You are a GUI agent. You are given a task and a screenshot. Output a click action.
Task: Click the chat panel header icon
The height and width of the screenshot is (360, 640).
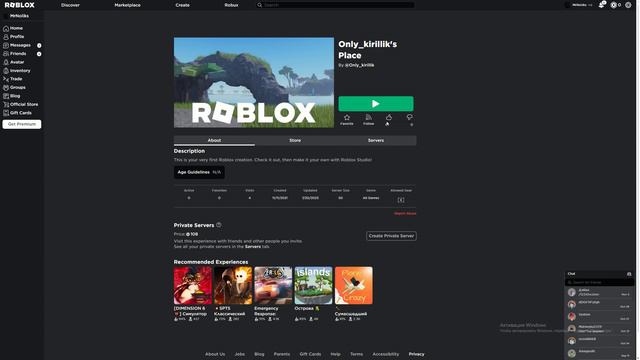[x=629, y=274]
